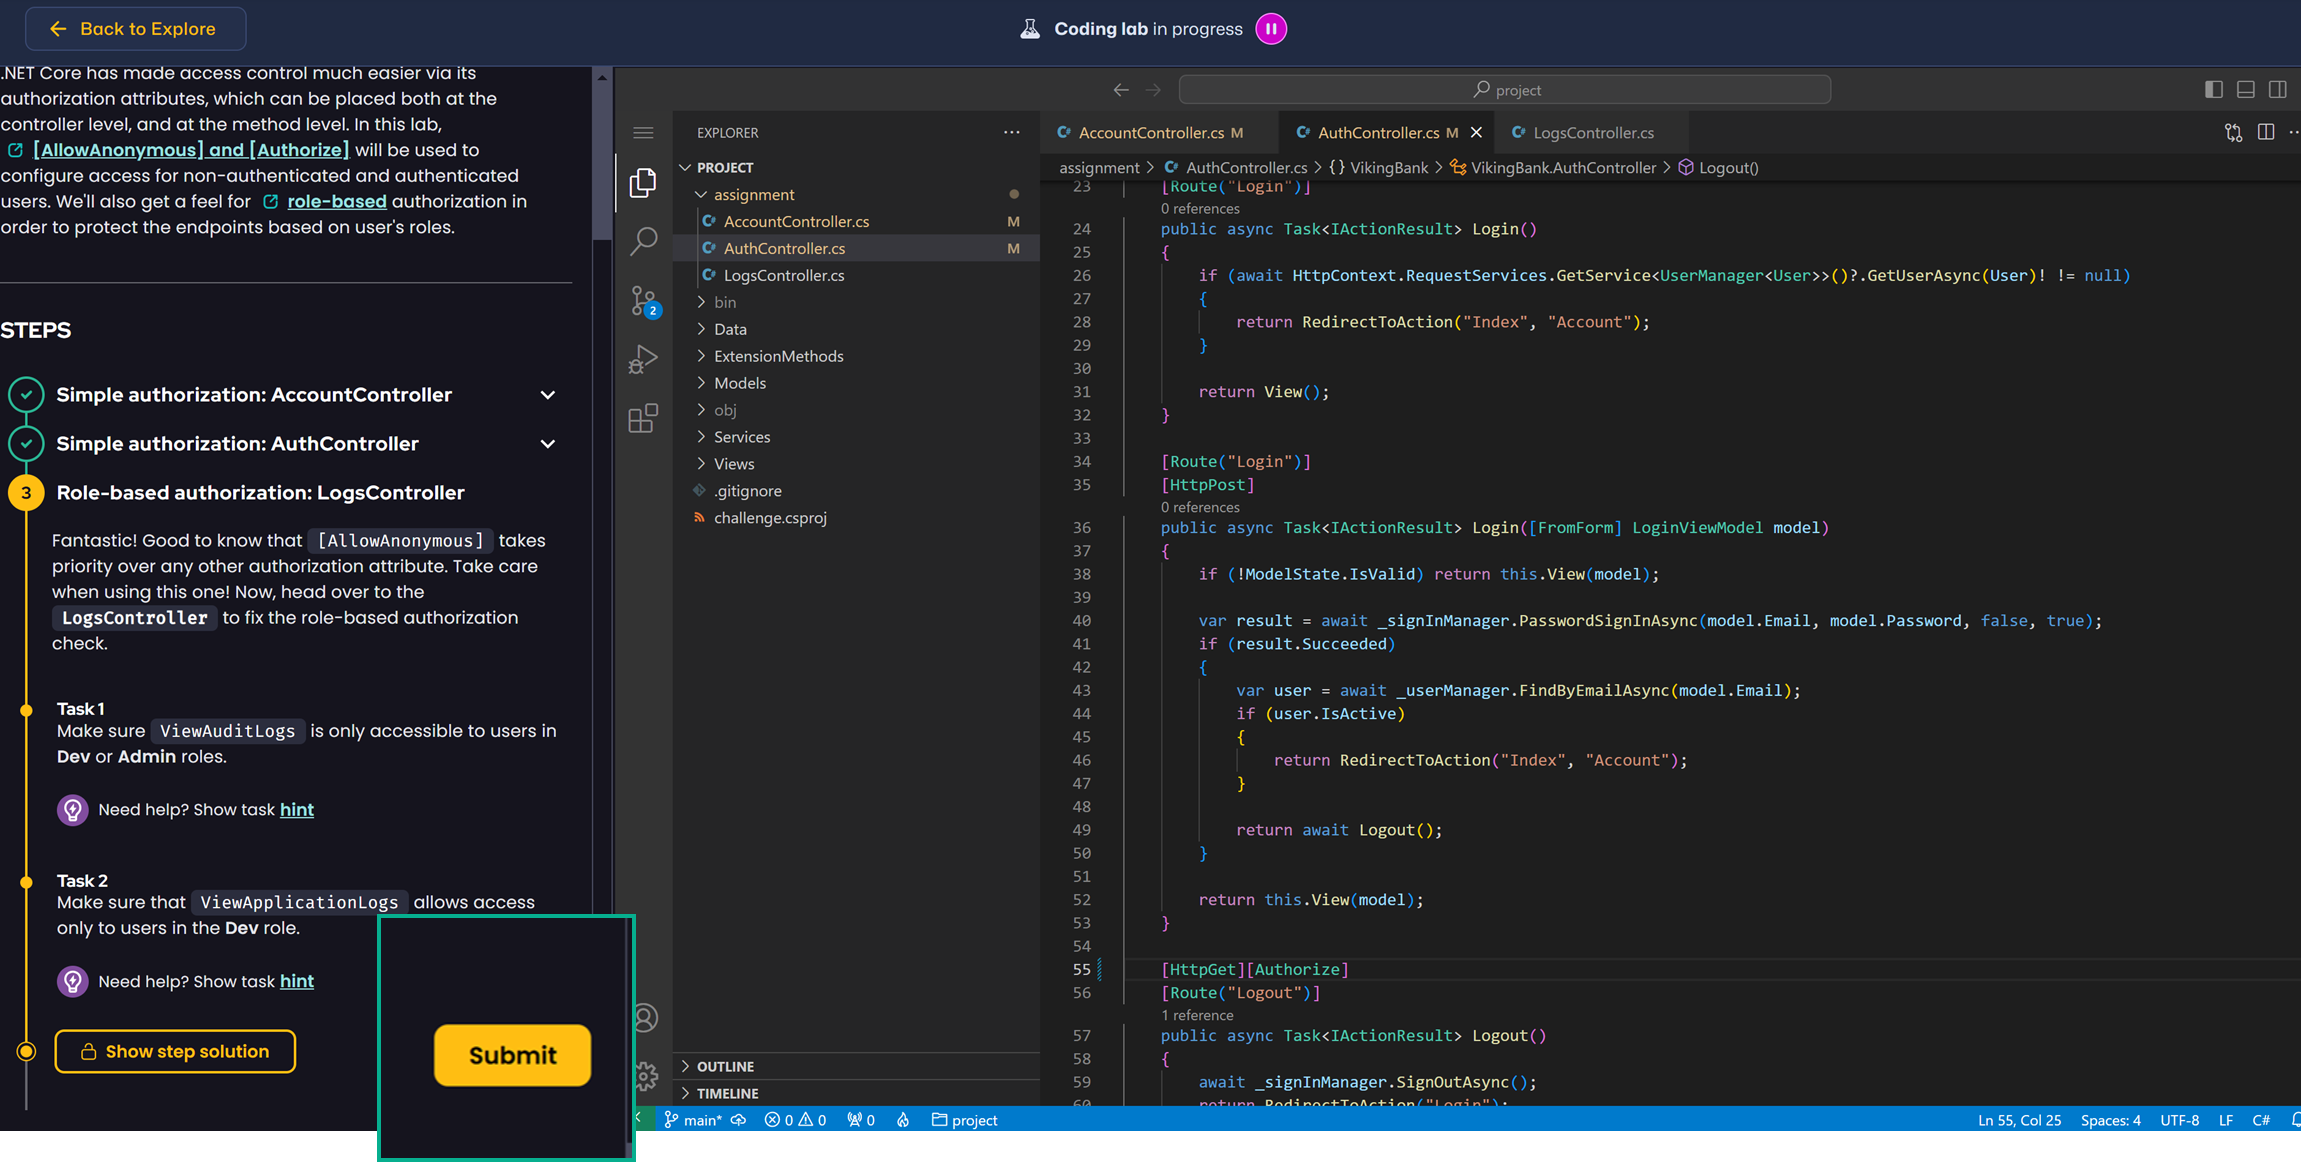Close the AuthController.cs tab
2301x1162 pixels.
click(1476, 132)
